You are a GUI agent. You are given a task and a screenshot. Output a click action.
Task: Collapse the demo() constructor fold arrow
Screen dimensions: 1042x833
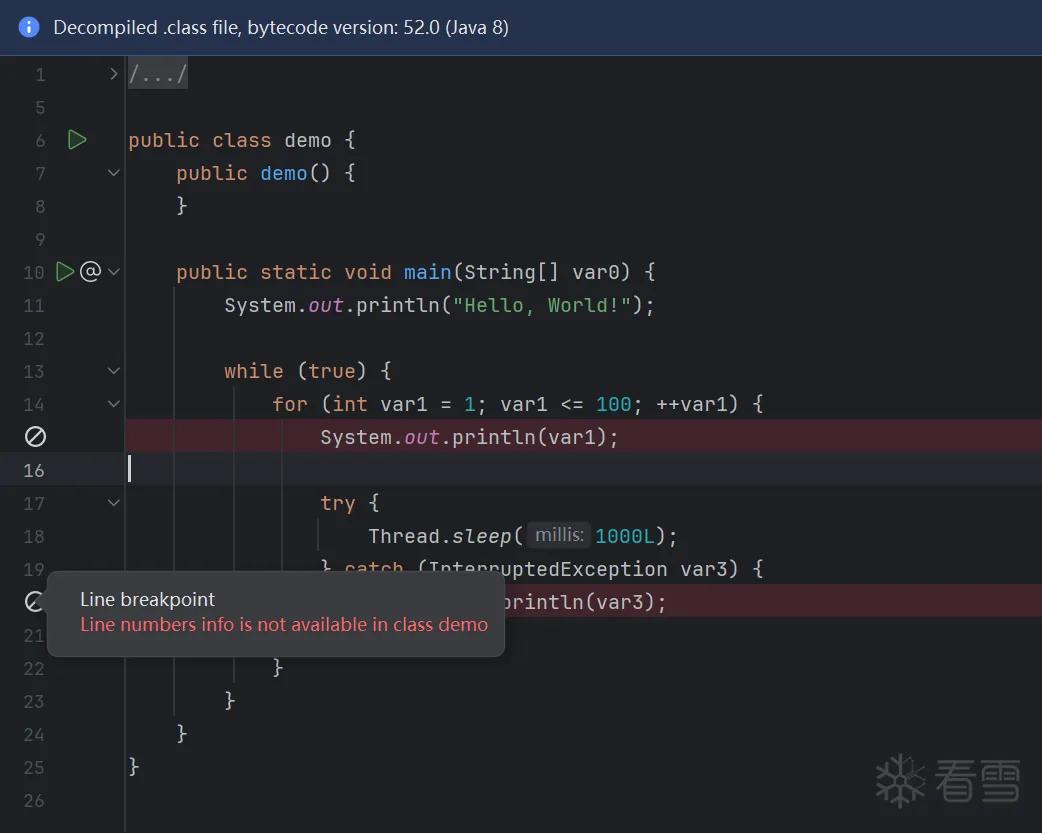click(114, 173)
